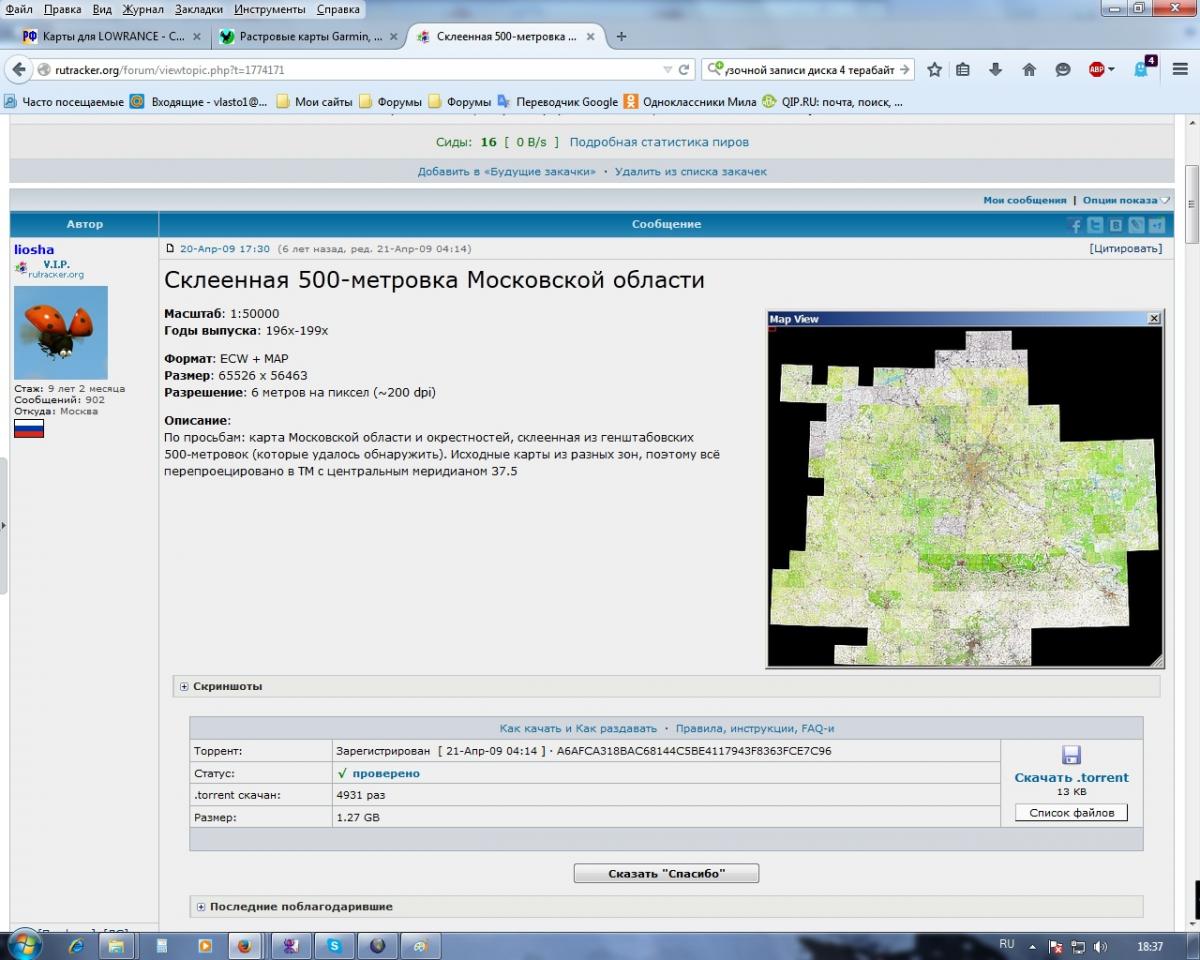Open the Закладки menu
Viewport: 1200px width, 960px height.
click(x=199, y=9)
